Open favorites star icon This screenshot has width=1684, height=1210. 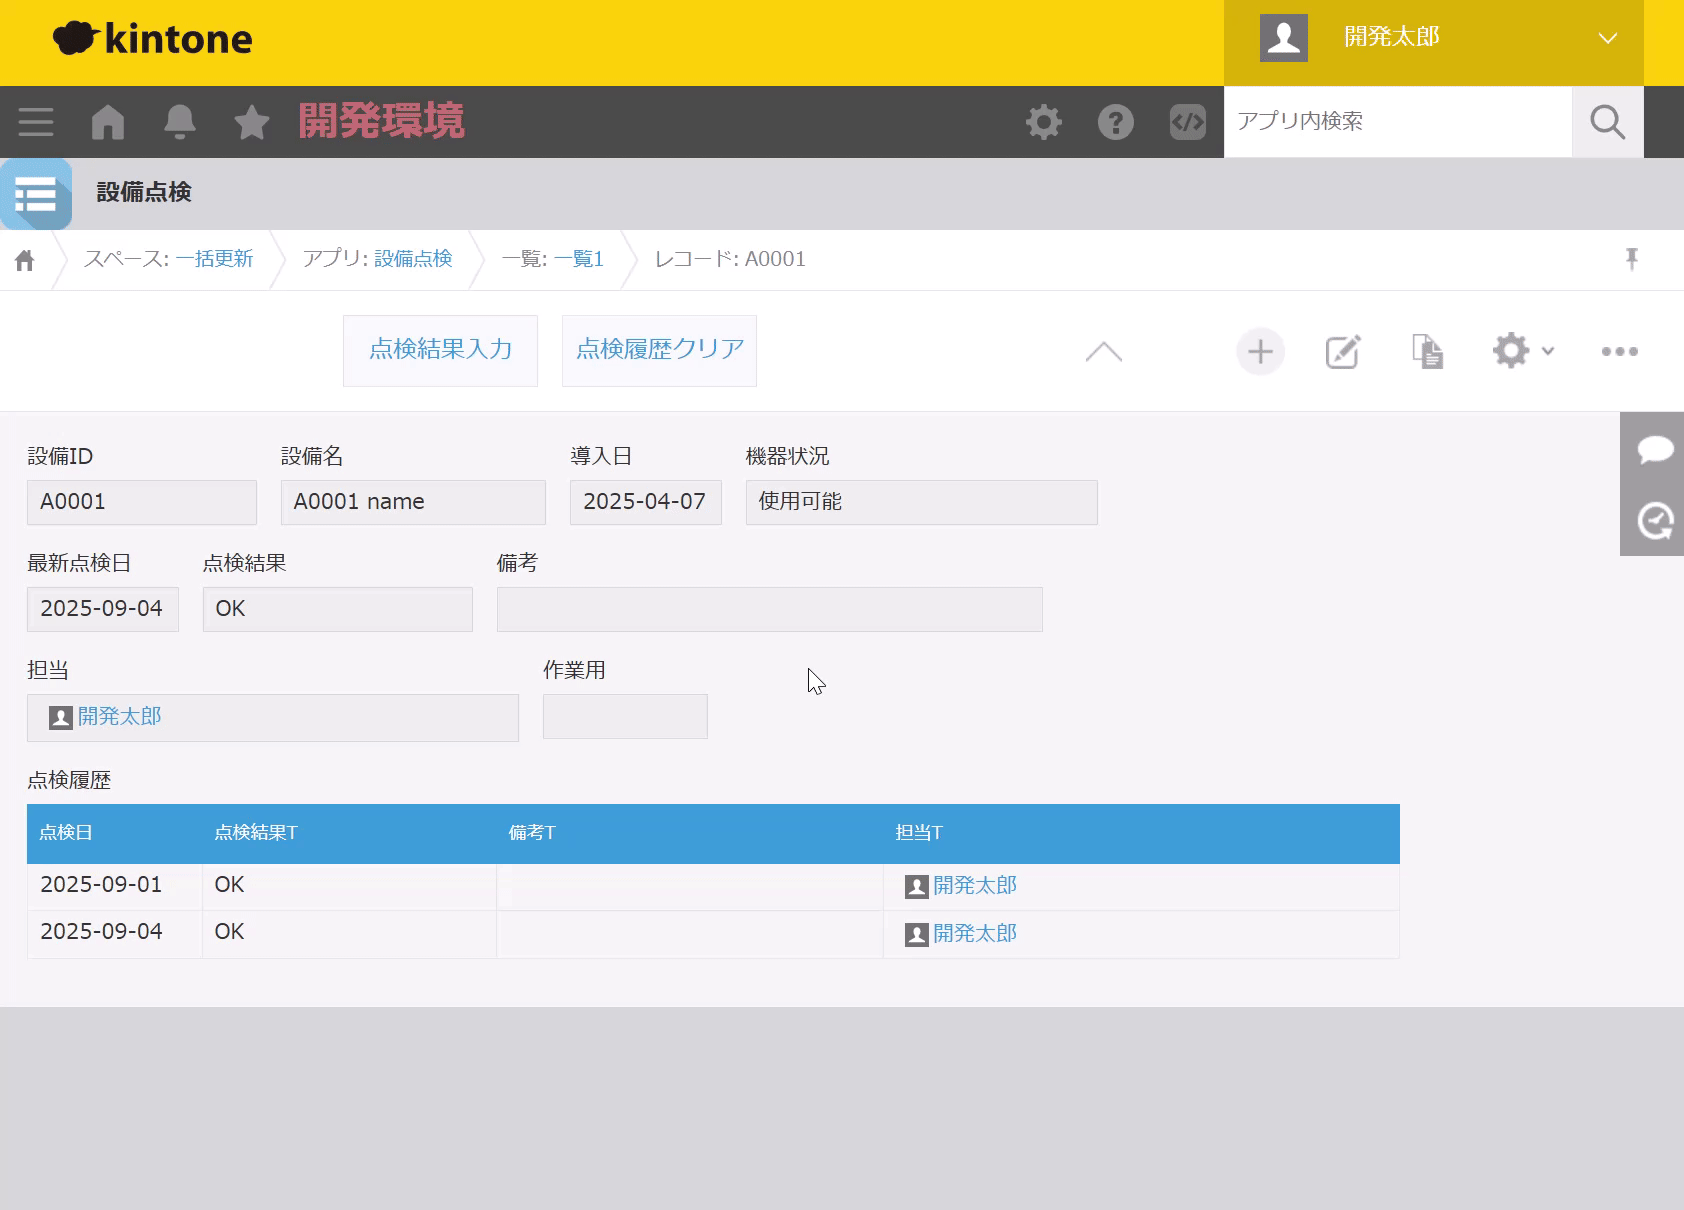tap(252, 122)
